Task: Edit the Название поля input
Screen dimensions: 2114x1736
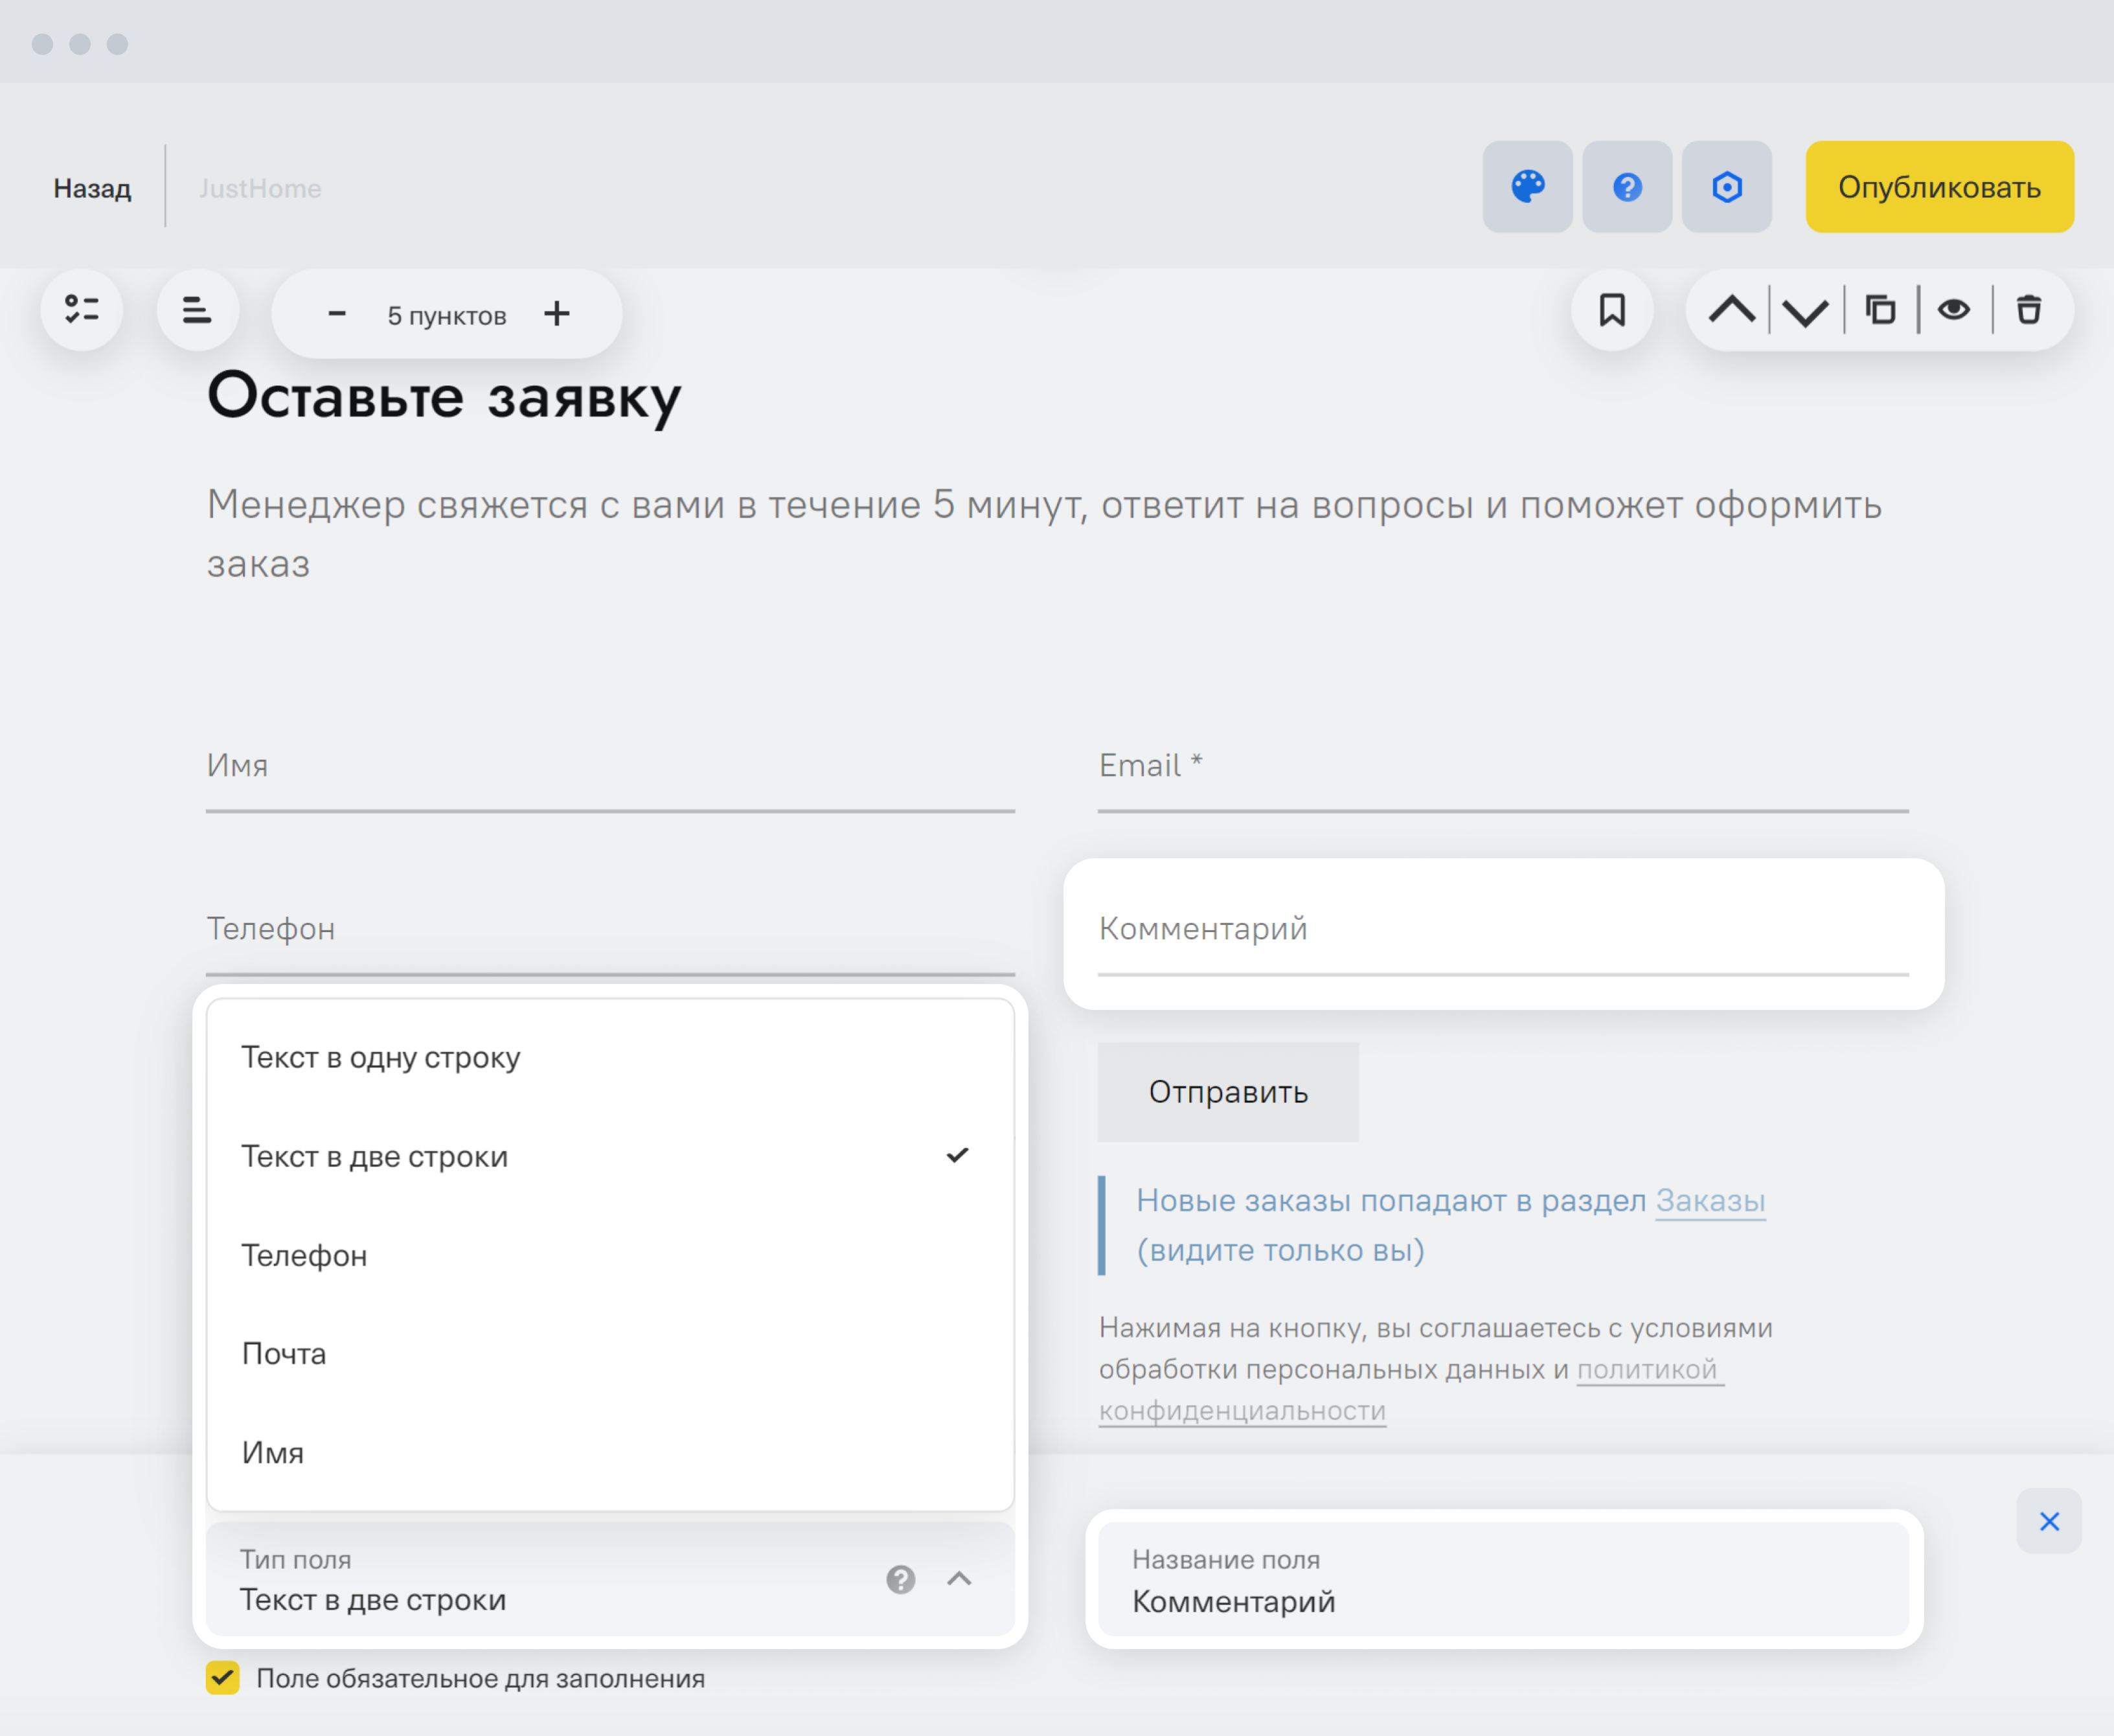Action: (1503, 1579)
